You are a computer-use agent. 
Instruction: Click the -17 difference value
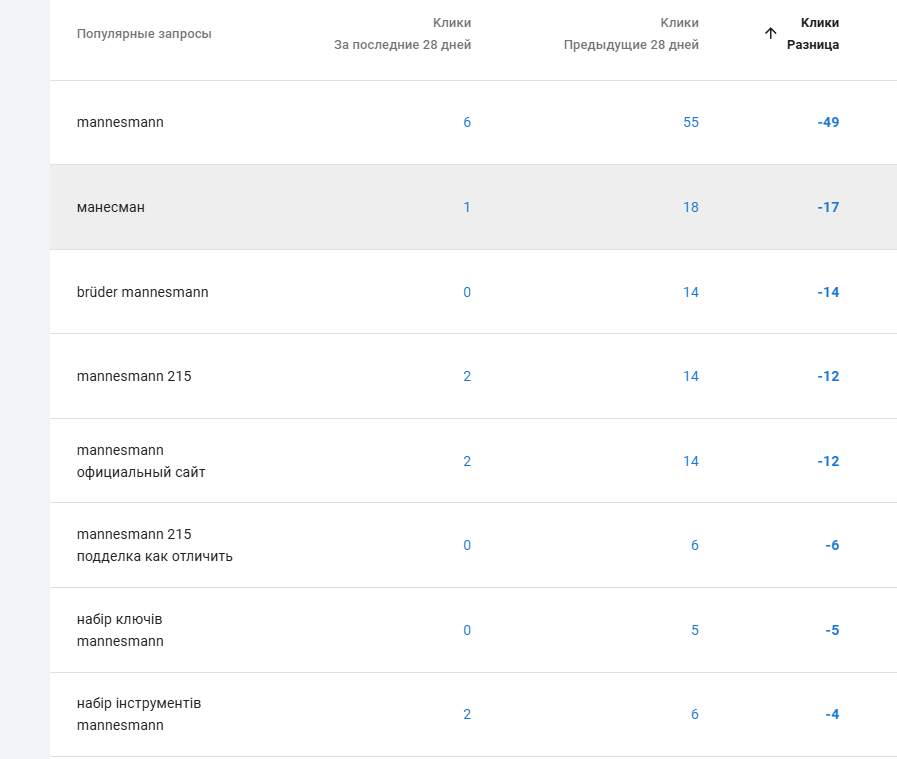click(x=827, y=207)
